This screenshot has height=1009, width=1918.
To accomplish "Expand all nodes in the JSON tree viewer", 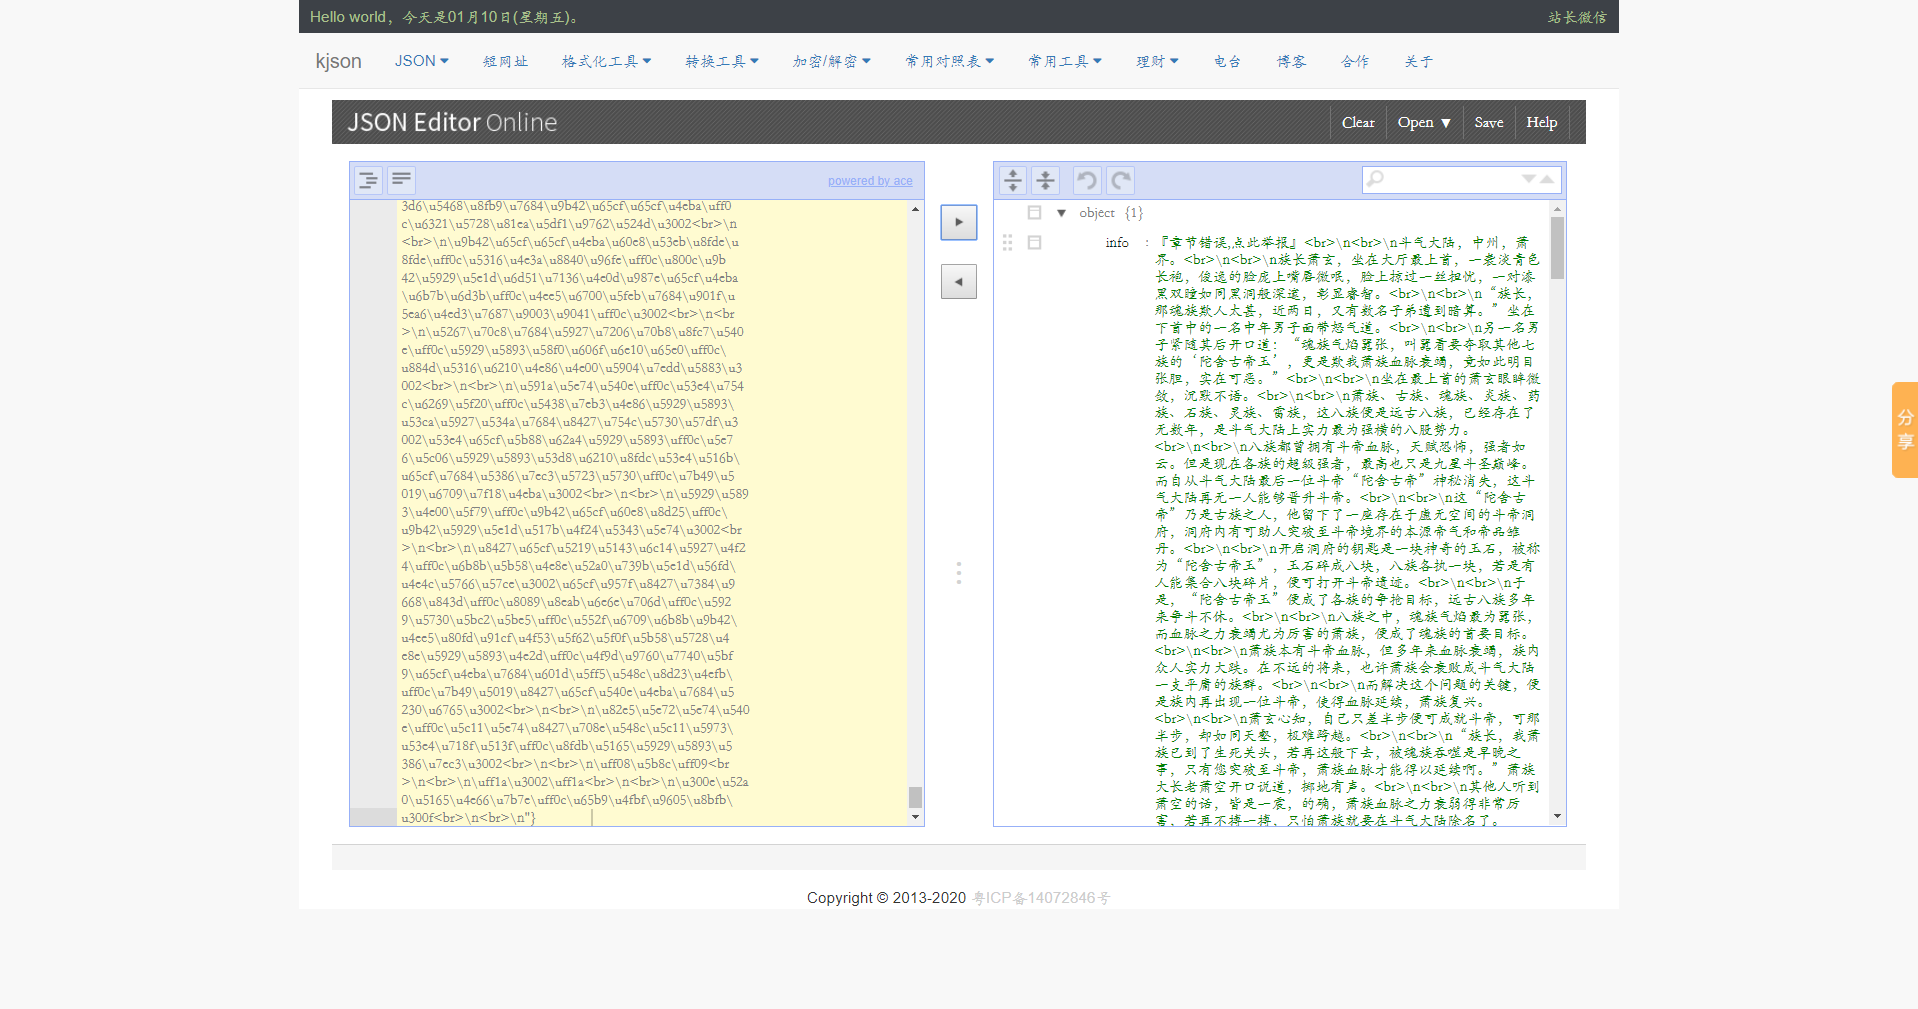I will click(1012, 180).
